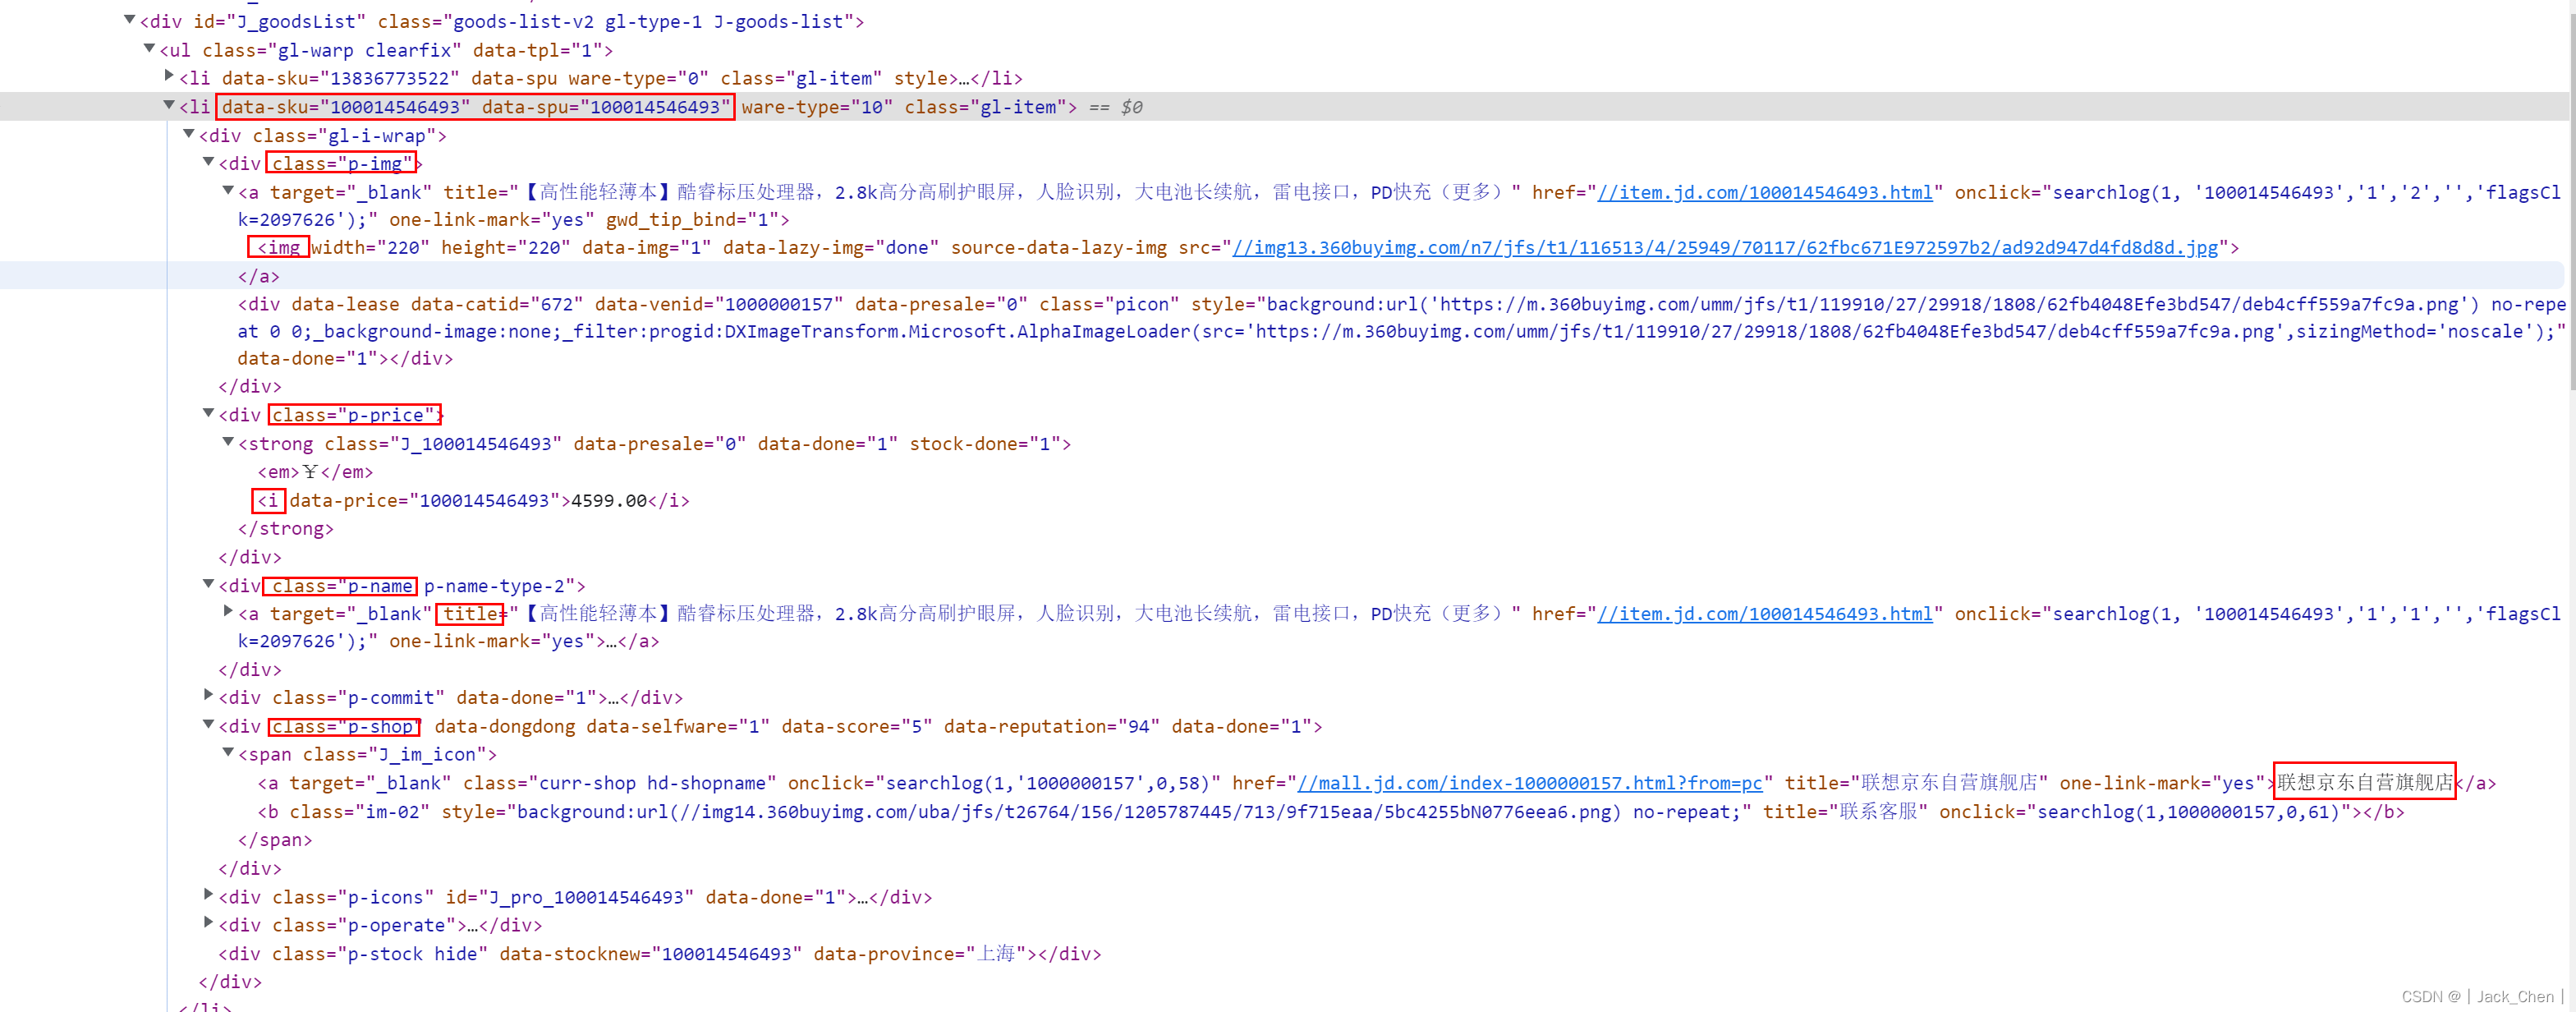Screen dimensions: 2576x1012
Task: Select the em ¥ element row
Action: click(315, 472)
